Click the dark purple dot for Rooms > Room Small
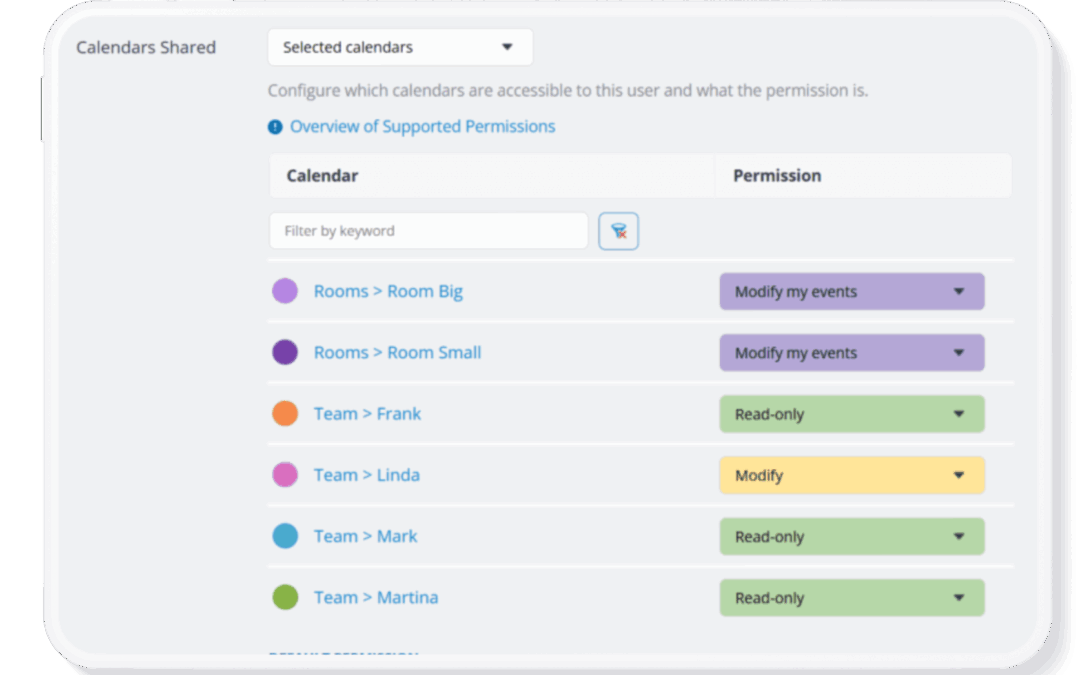The height and width of the screenshot is (675, 1080). pos(283,352)
